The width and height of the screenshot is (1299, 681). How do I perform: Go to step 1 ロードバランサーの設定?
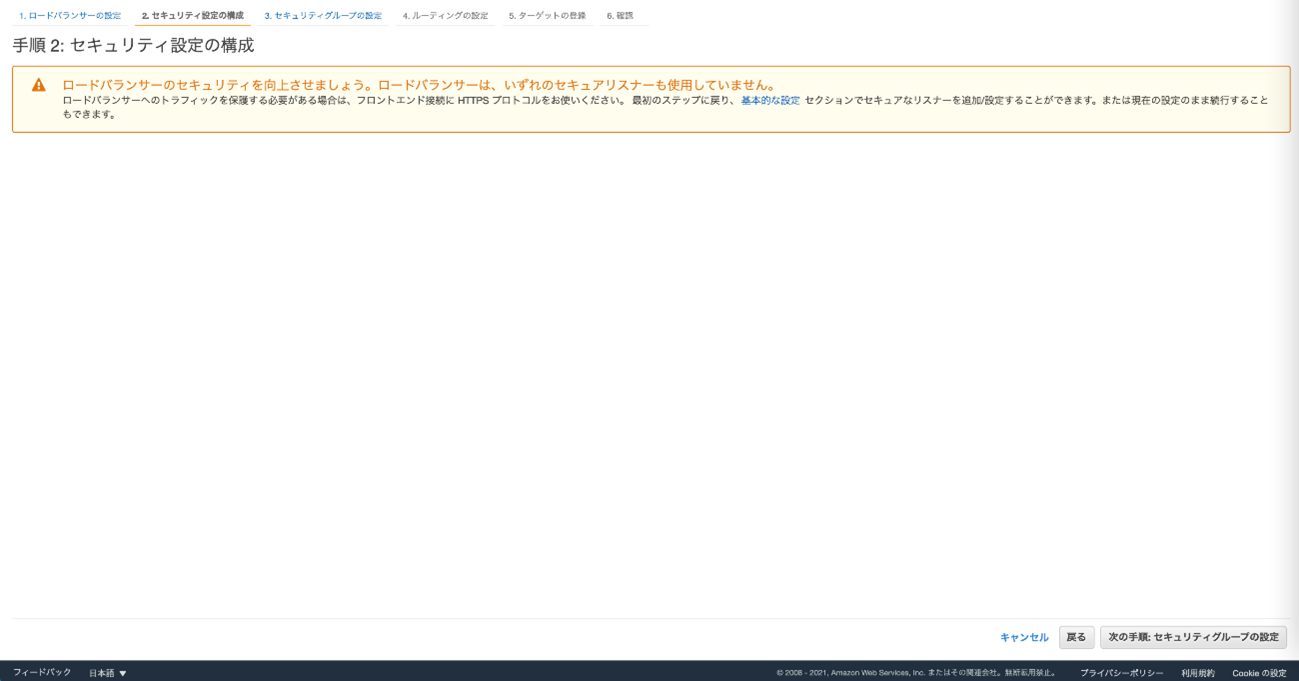click(x=70, y=16)
